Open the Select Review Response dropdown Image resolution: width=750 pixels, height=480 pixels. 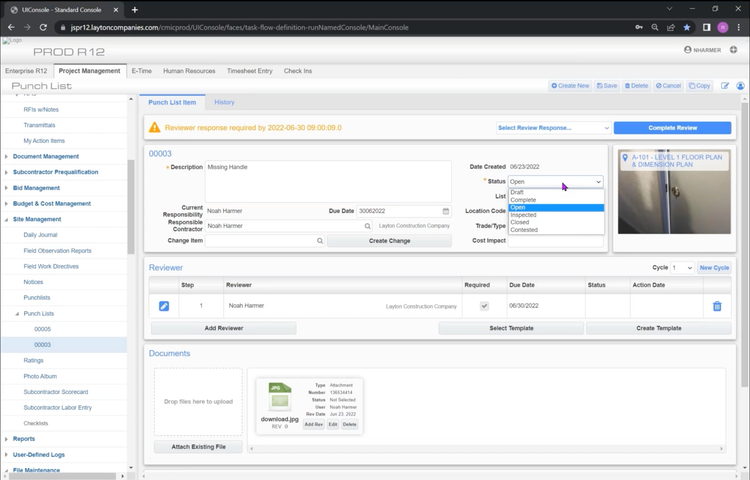point(553,128)
